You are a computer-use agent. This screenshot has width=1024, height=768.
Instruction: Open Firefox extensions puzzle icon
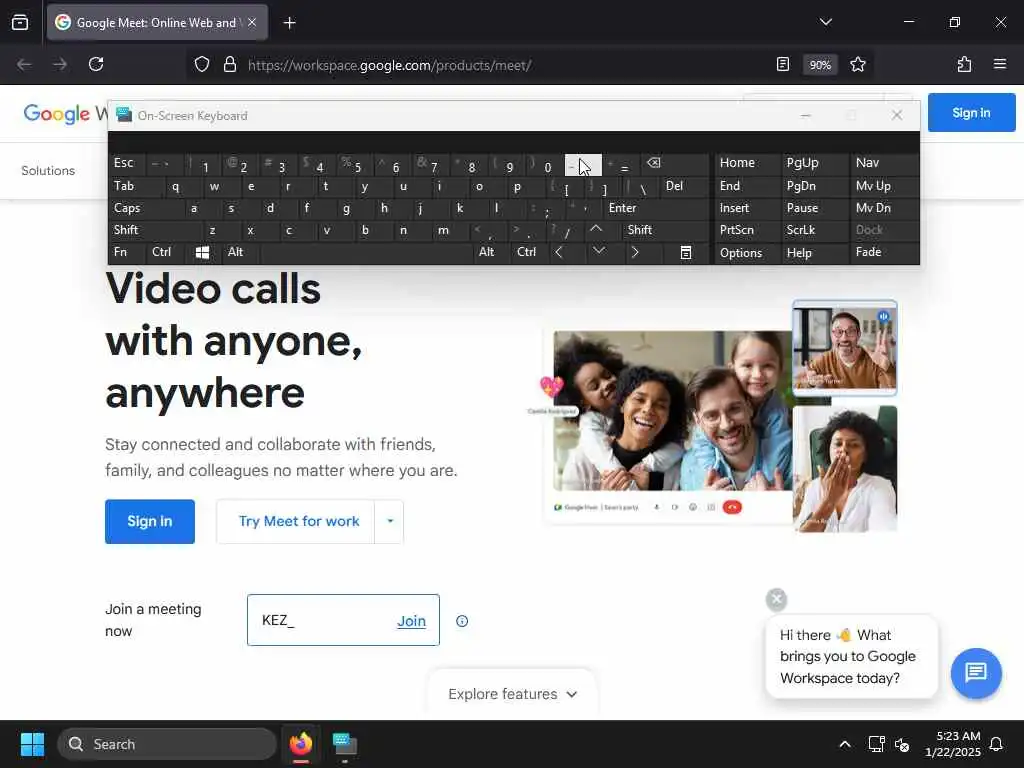coord(964,64)
